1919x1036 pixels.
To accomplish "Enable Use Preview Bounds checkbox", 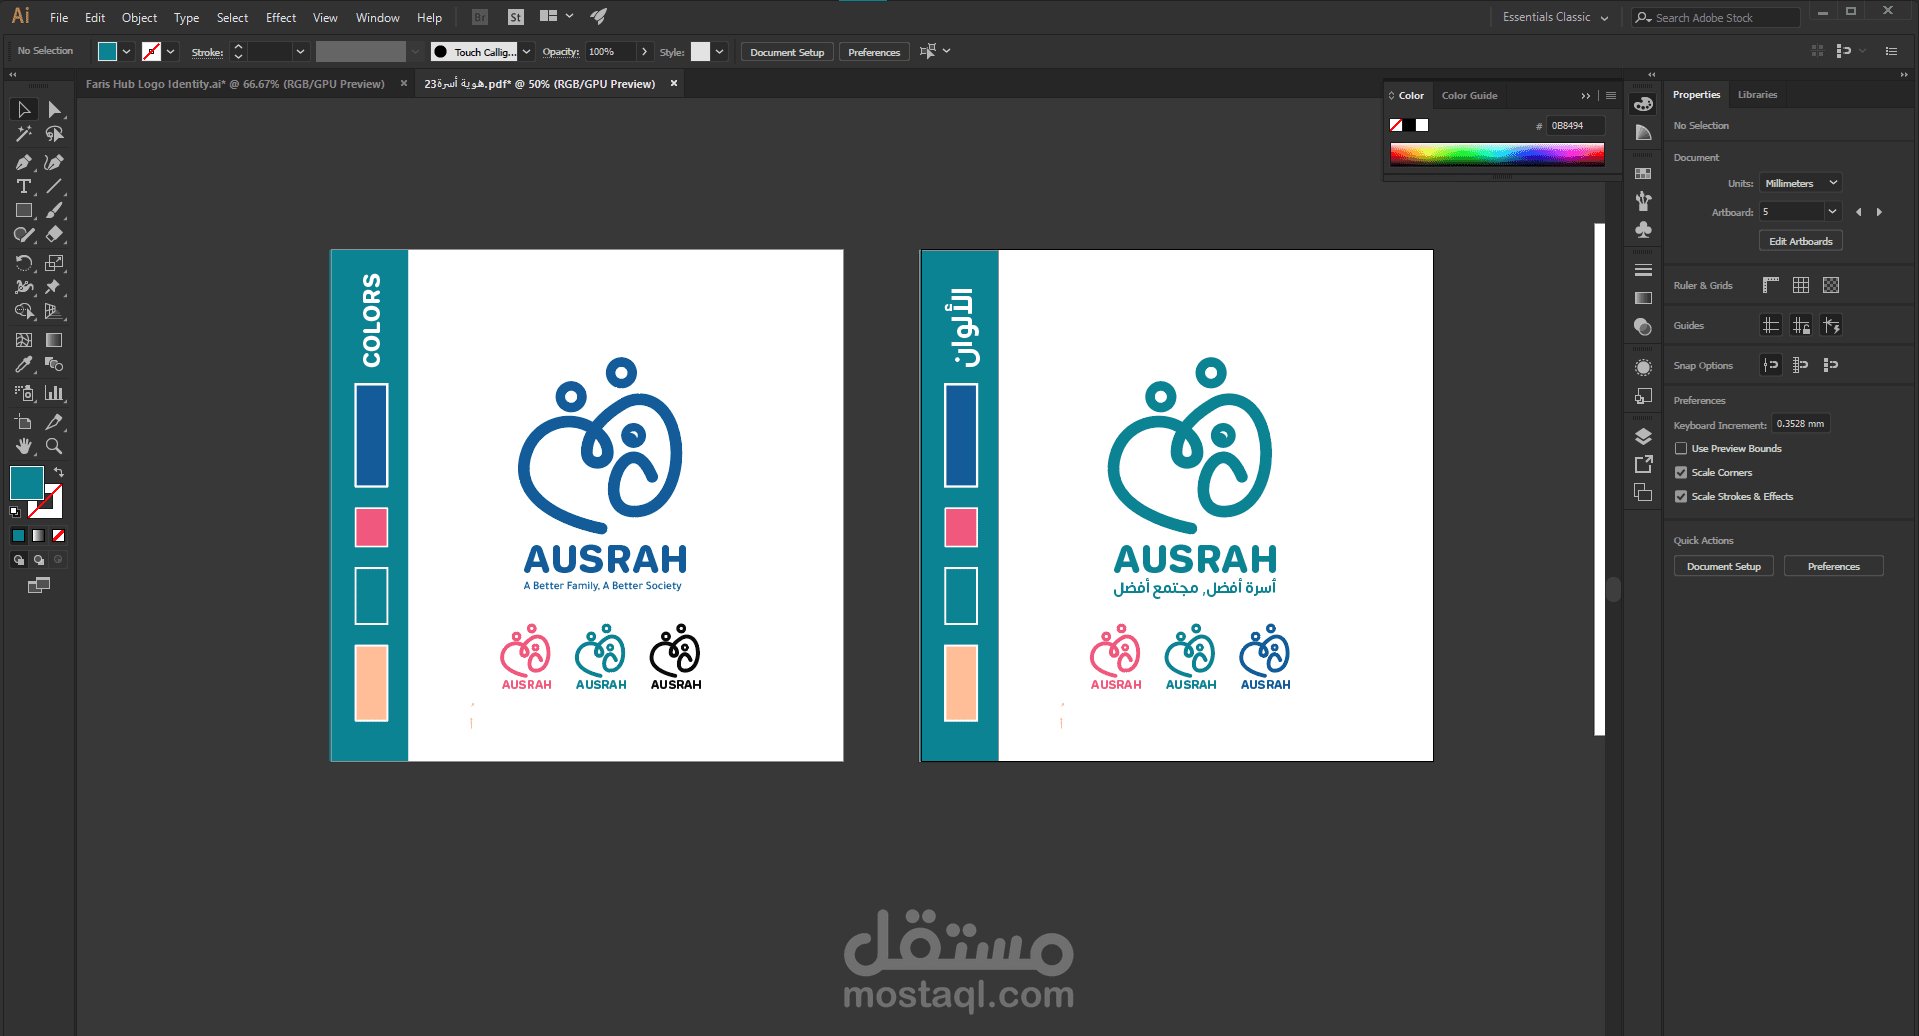I will 1681,449.
